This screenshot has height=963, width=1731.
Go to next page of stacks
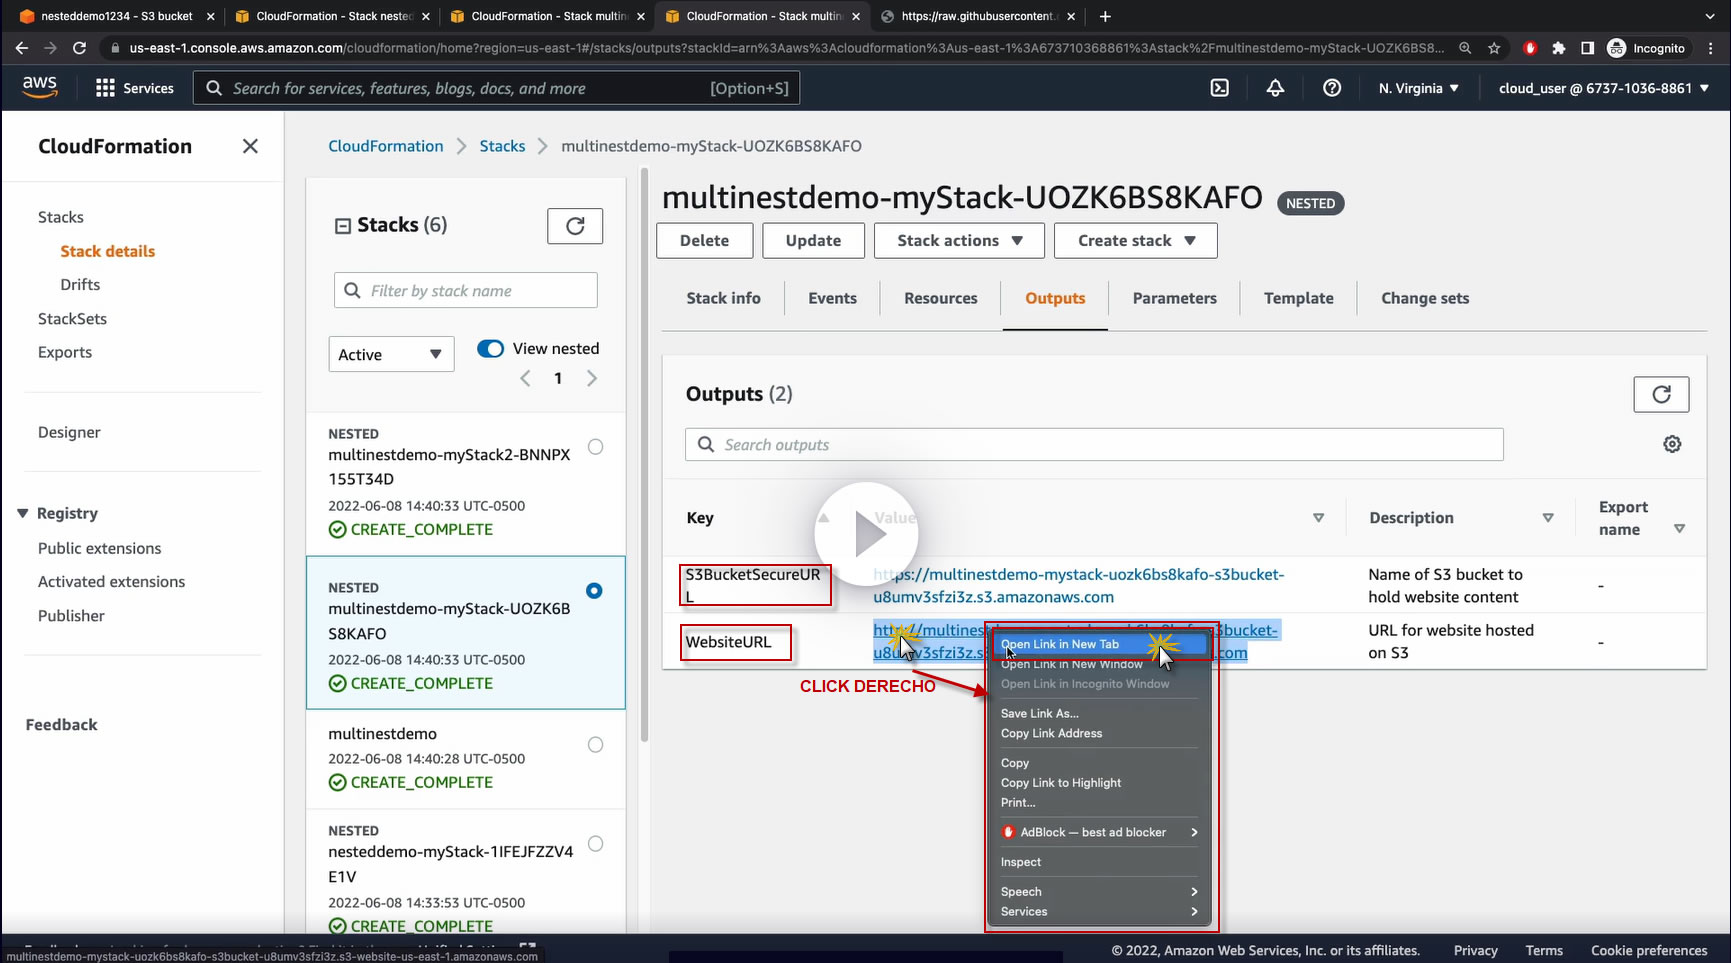[592, 378]
